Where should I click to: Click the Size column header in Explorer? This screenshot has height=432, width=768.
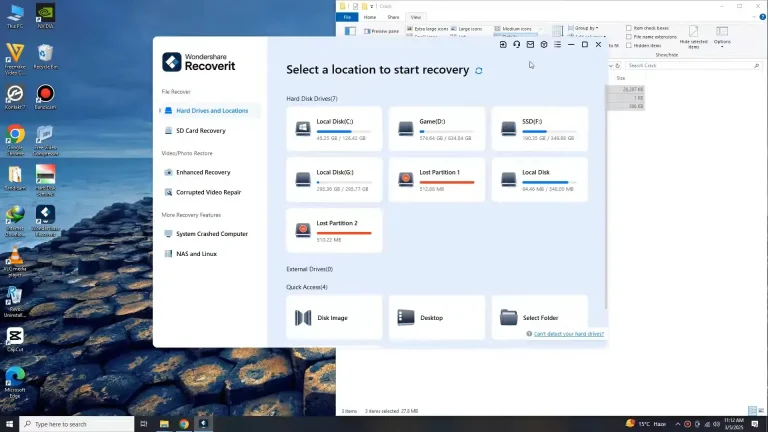621,78
